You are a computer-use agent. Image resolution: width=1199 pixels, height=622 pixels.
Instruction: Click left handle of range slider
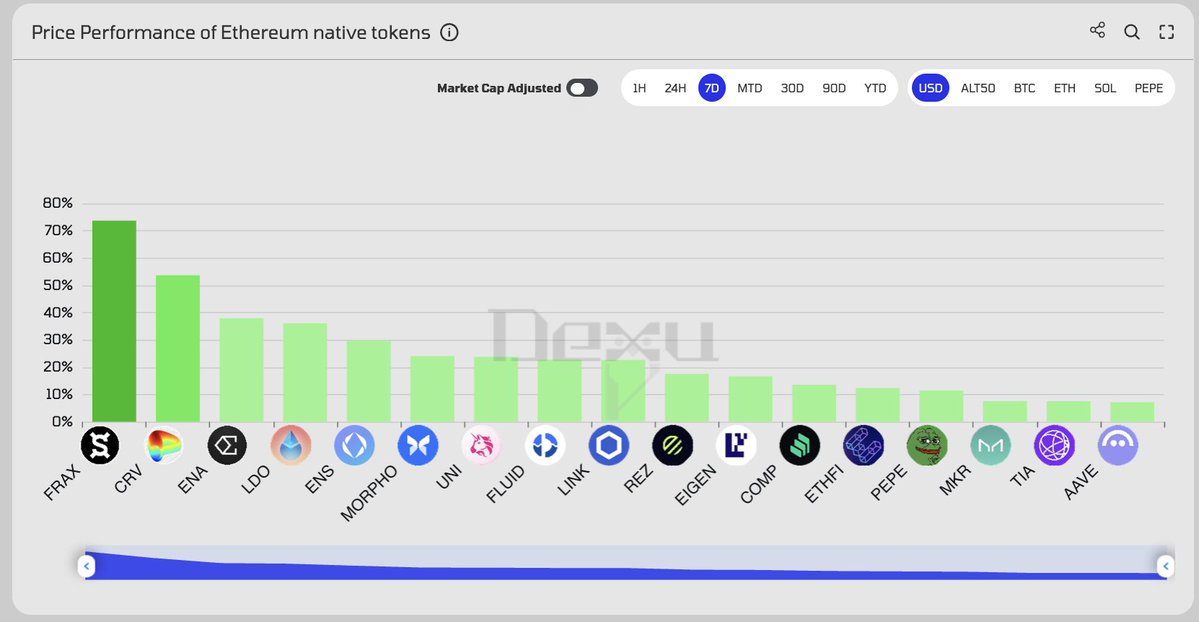click(86, 566)
